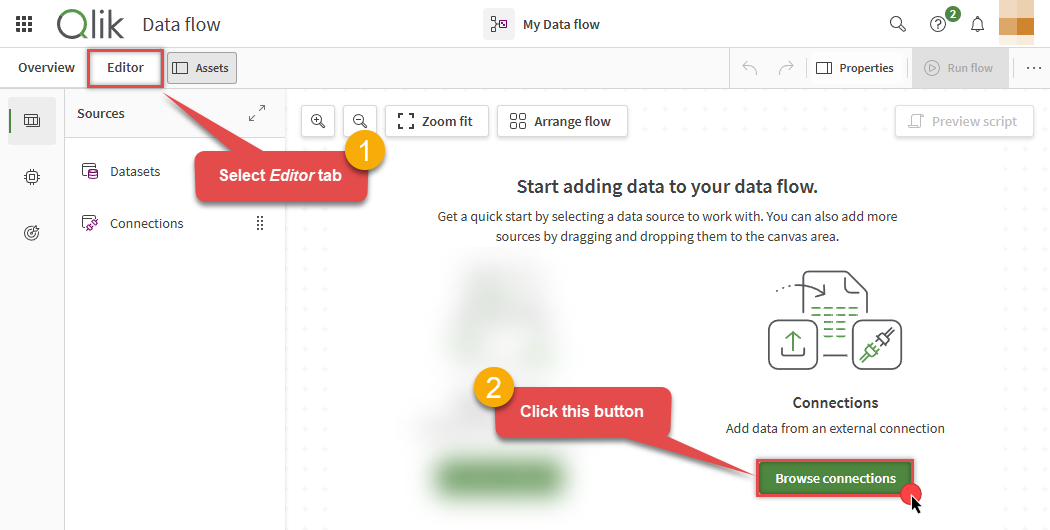The height and width of the screenshot is (530, 1050).
Task: Click the zoom in magnifier
Action: pos(318,121)
